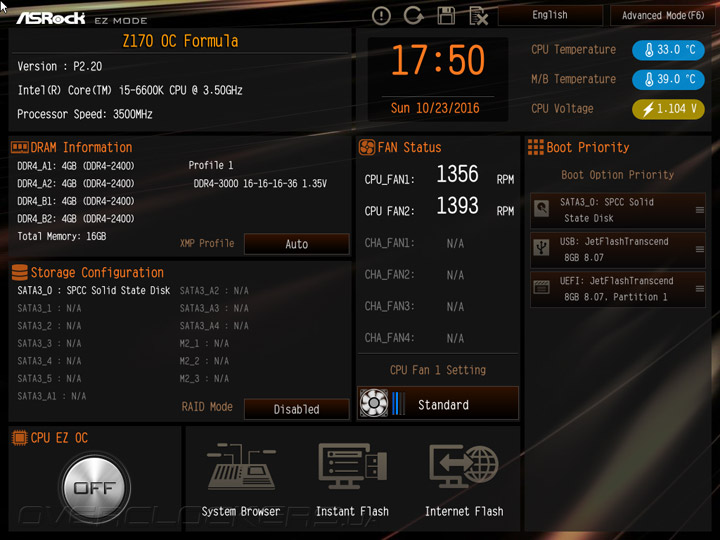Click the Storage Configuration disk stack icon

20,272
